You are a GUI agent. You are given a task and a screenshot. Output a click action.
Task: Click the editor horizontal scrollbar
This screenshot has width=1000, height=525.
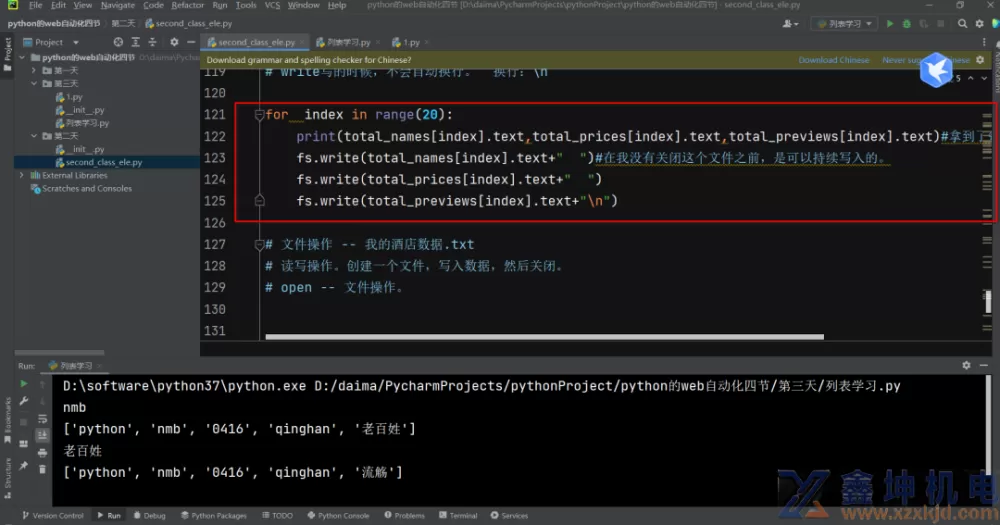pyautogui.click(x=545, y=337)
